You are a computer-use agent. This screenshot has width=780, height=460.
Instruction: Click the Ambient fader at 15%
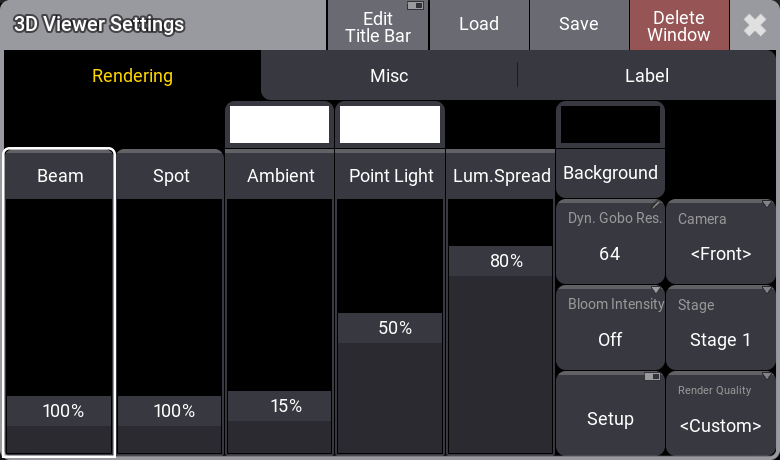(279, 406)
